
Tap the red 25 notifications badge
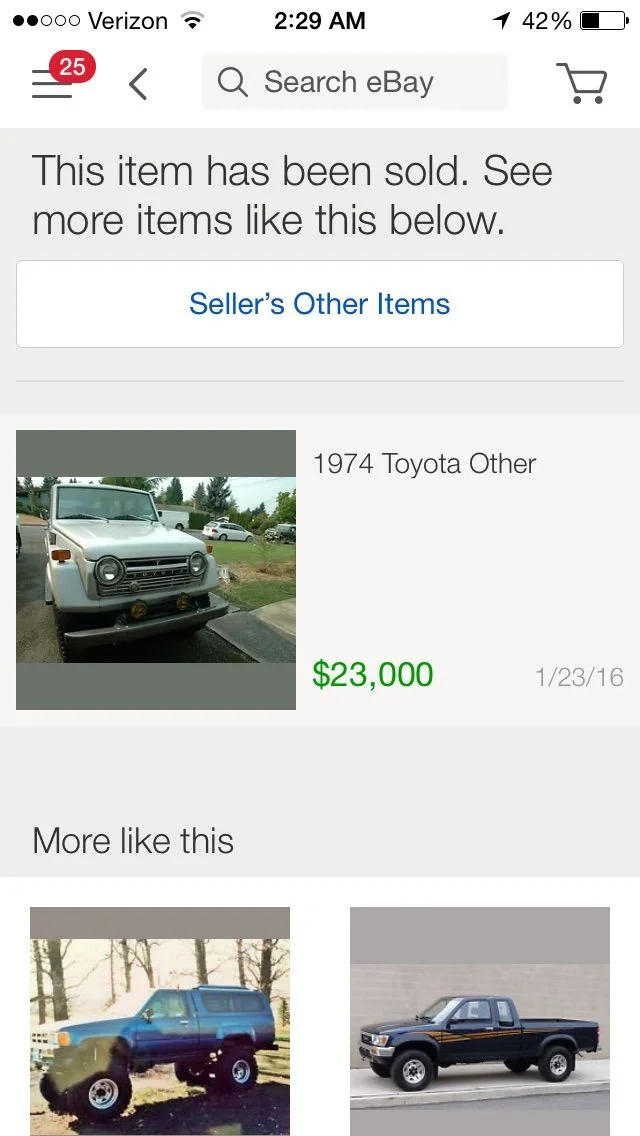coord(72,68)
